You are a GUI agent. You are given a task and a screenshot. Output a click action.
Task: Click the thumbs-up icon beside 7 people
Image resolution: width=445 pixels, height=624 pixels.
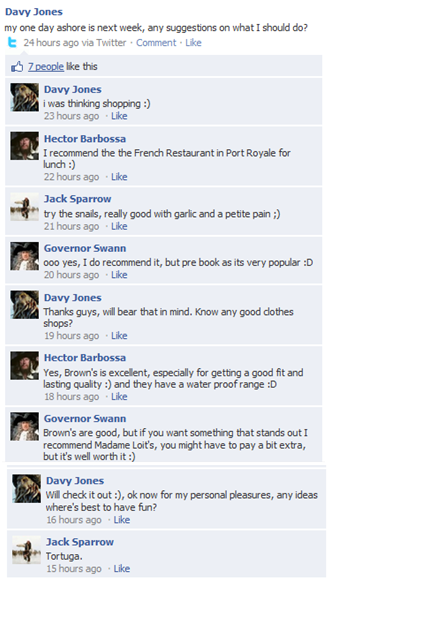point(17,67)
